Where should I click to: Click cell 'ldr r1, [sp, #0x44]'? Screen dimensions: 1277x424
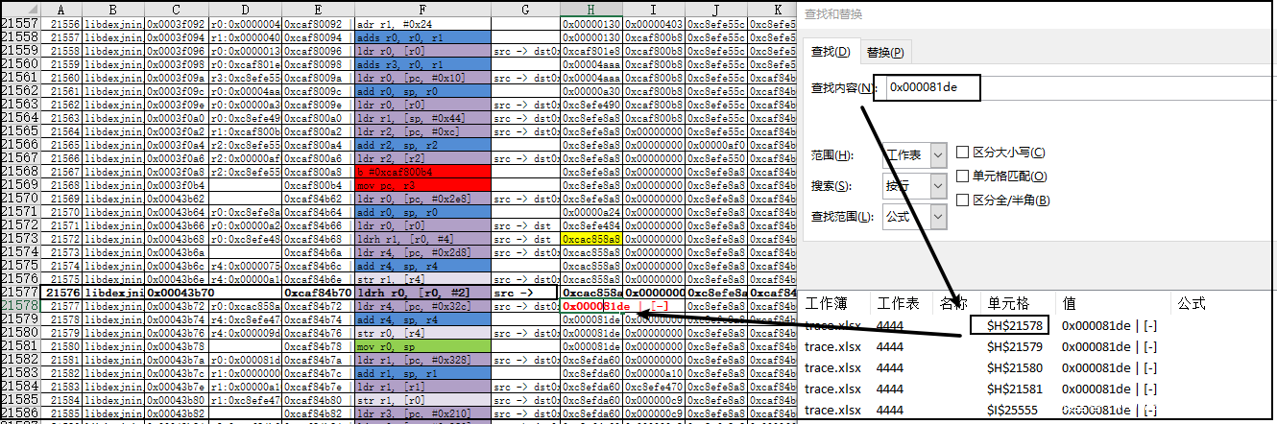coord(422,118)
